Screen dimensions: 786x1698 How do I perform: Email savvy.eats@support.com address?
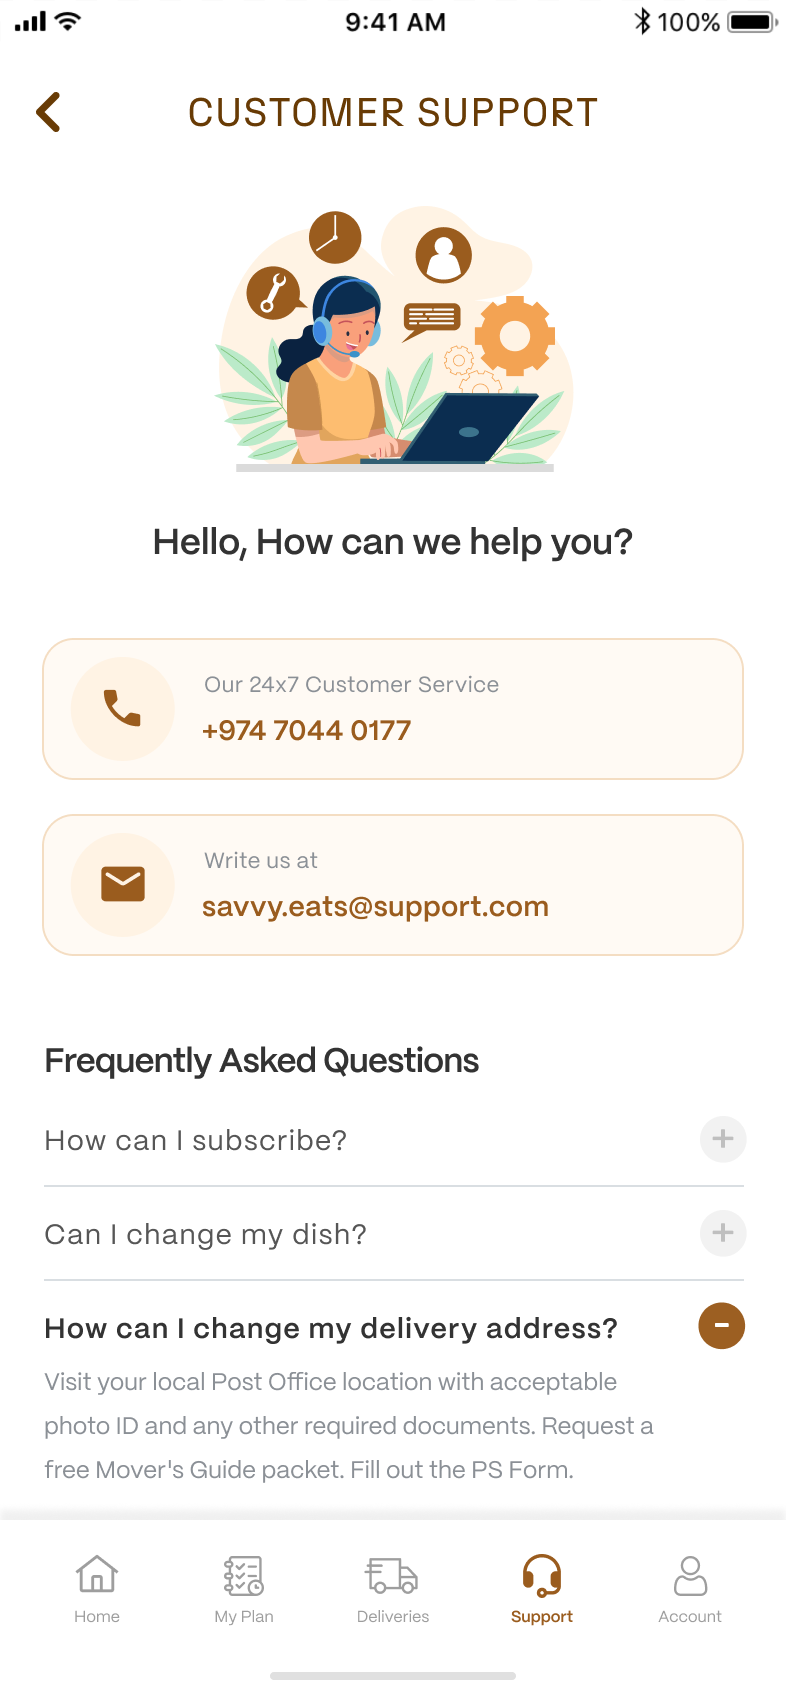click(375, 907)
